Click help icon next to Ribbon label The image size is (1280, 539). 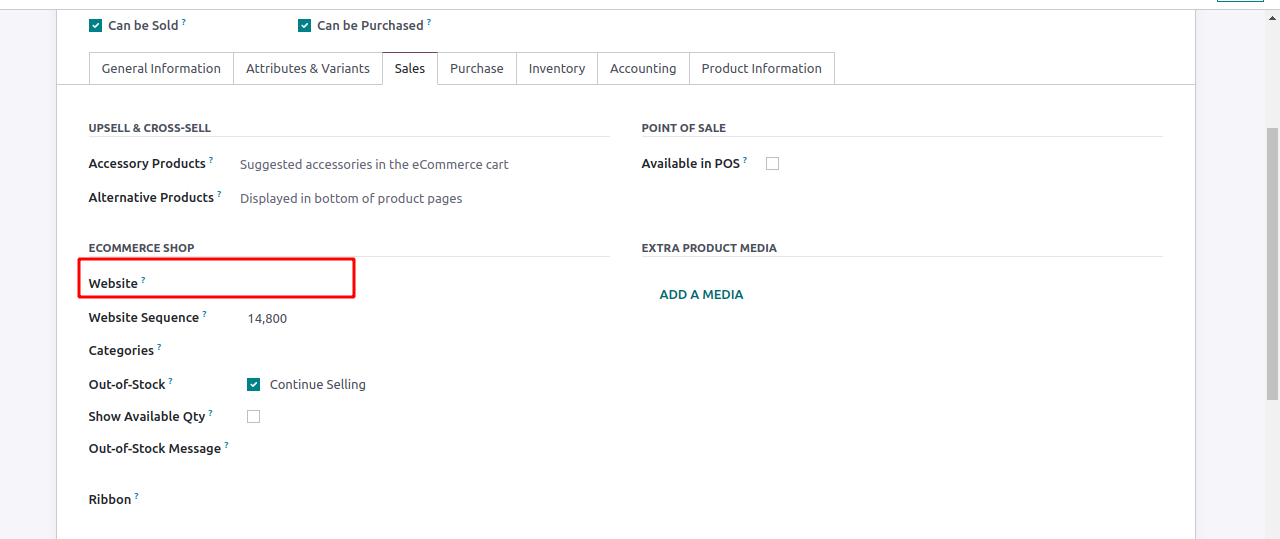point(137,496)
